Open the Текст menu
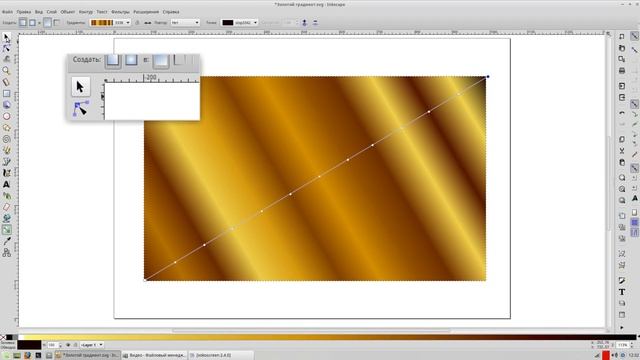640x360 pixels. pyautogui.click(x=102, y=12)
